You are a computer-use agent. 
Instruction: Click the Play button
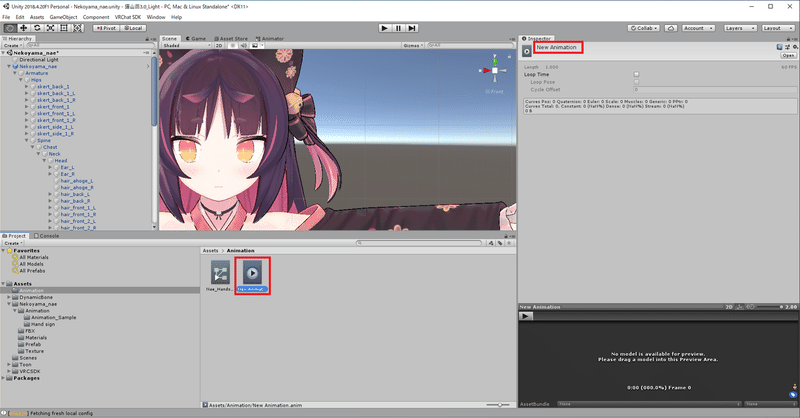pos(385,28)
